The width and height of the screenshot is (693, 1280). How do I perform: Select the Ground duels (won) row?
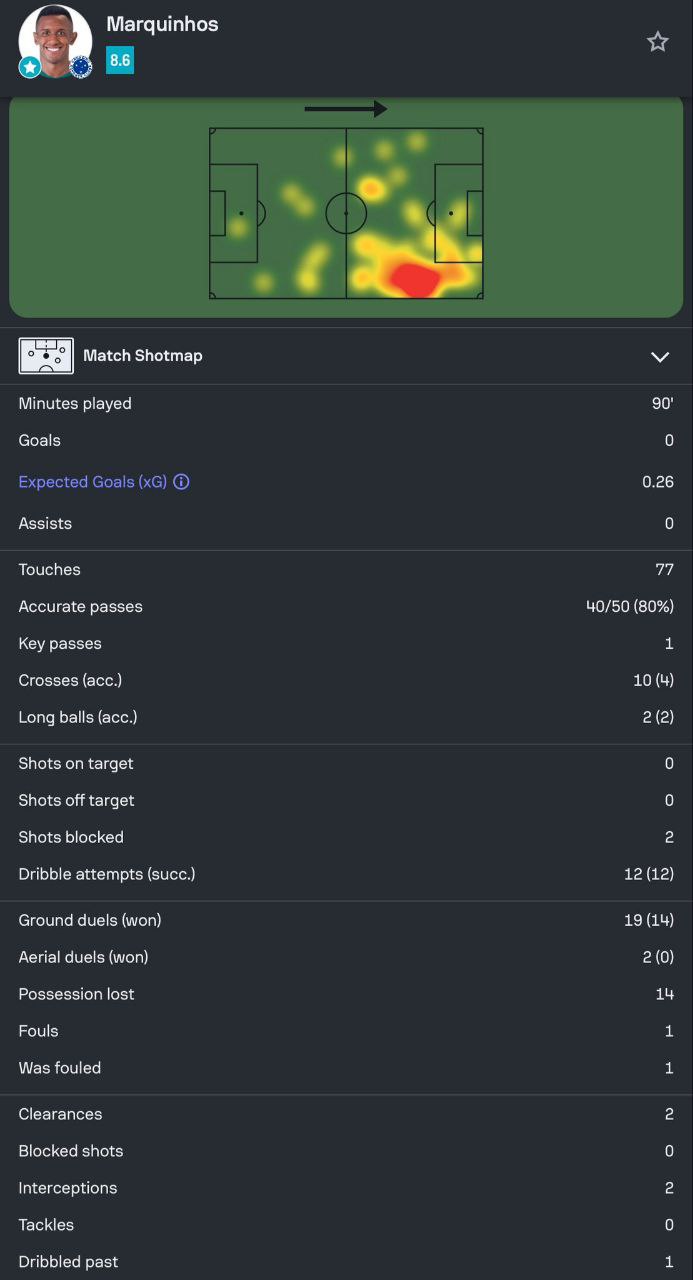[x=346, y=920]
